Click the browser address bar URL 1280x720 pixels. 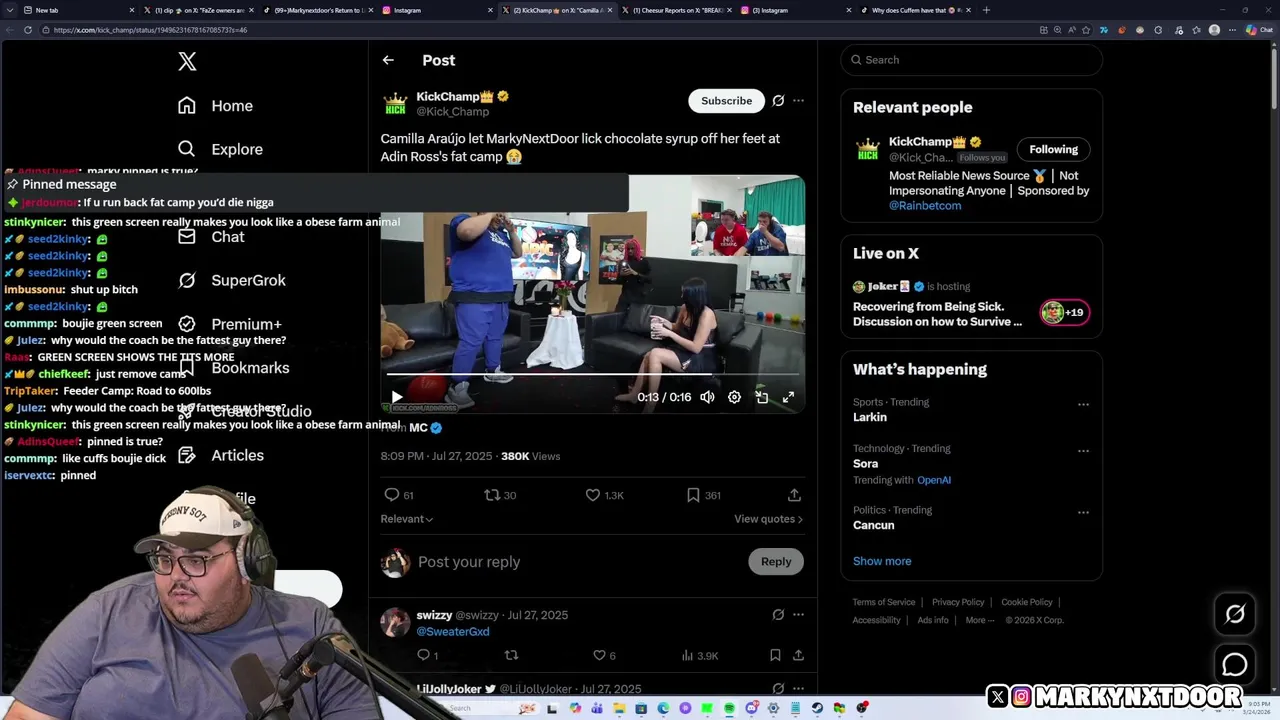(150, 30)
